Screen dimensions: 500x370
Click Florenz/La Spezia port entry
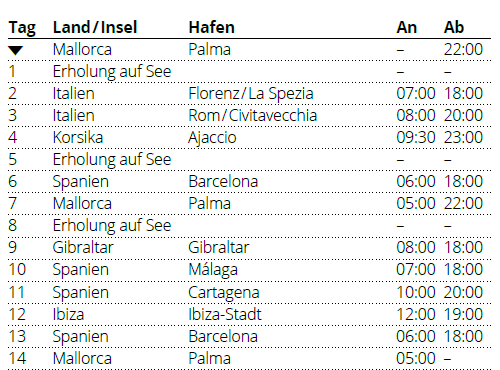coord(251,93)
